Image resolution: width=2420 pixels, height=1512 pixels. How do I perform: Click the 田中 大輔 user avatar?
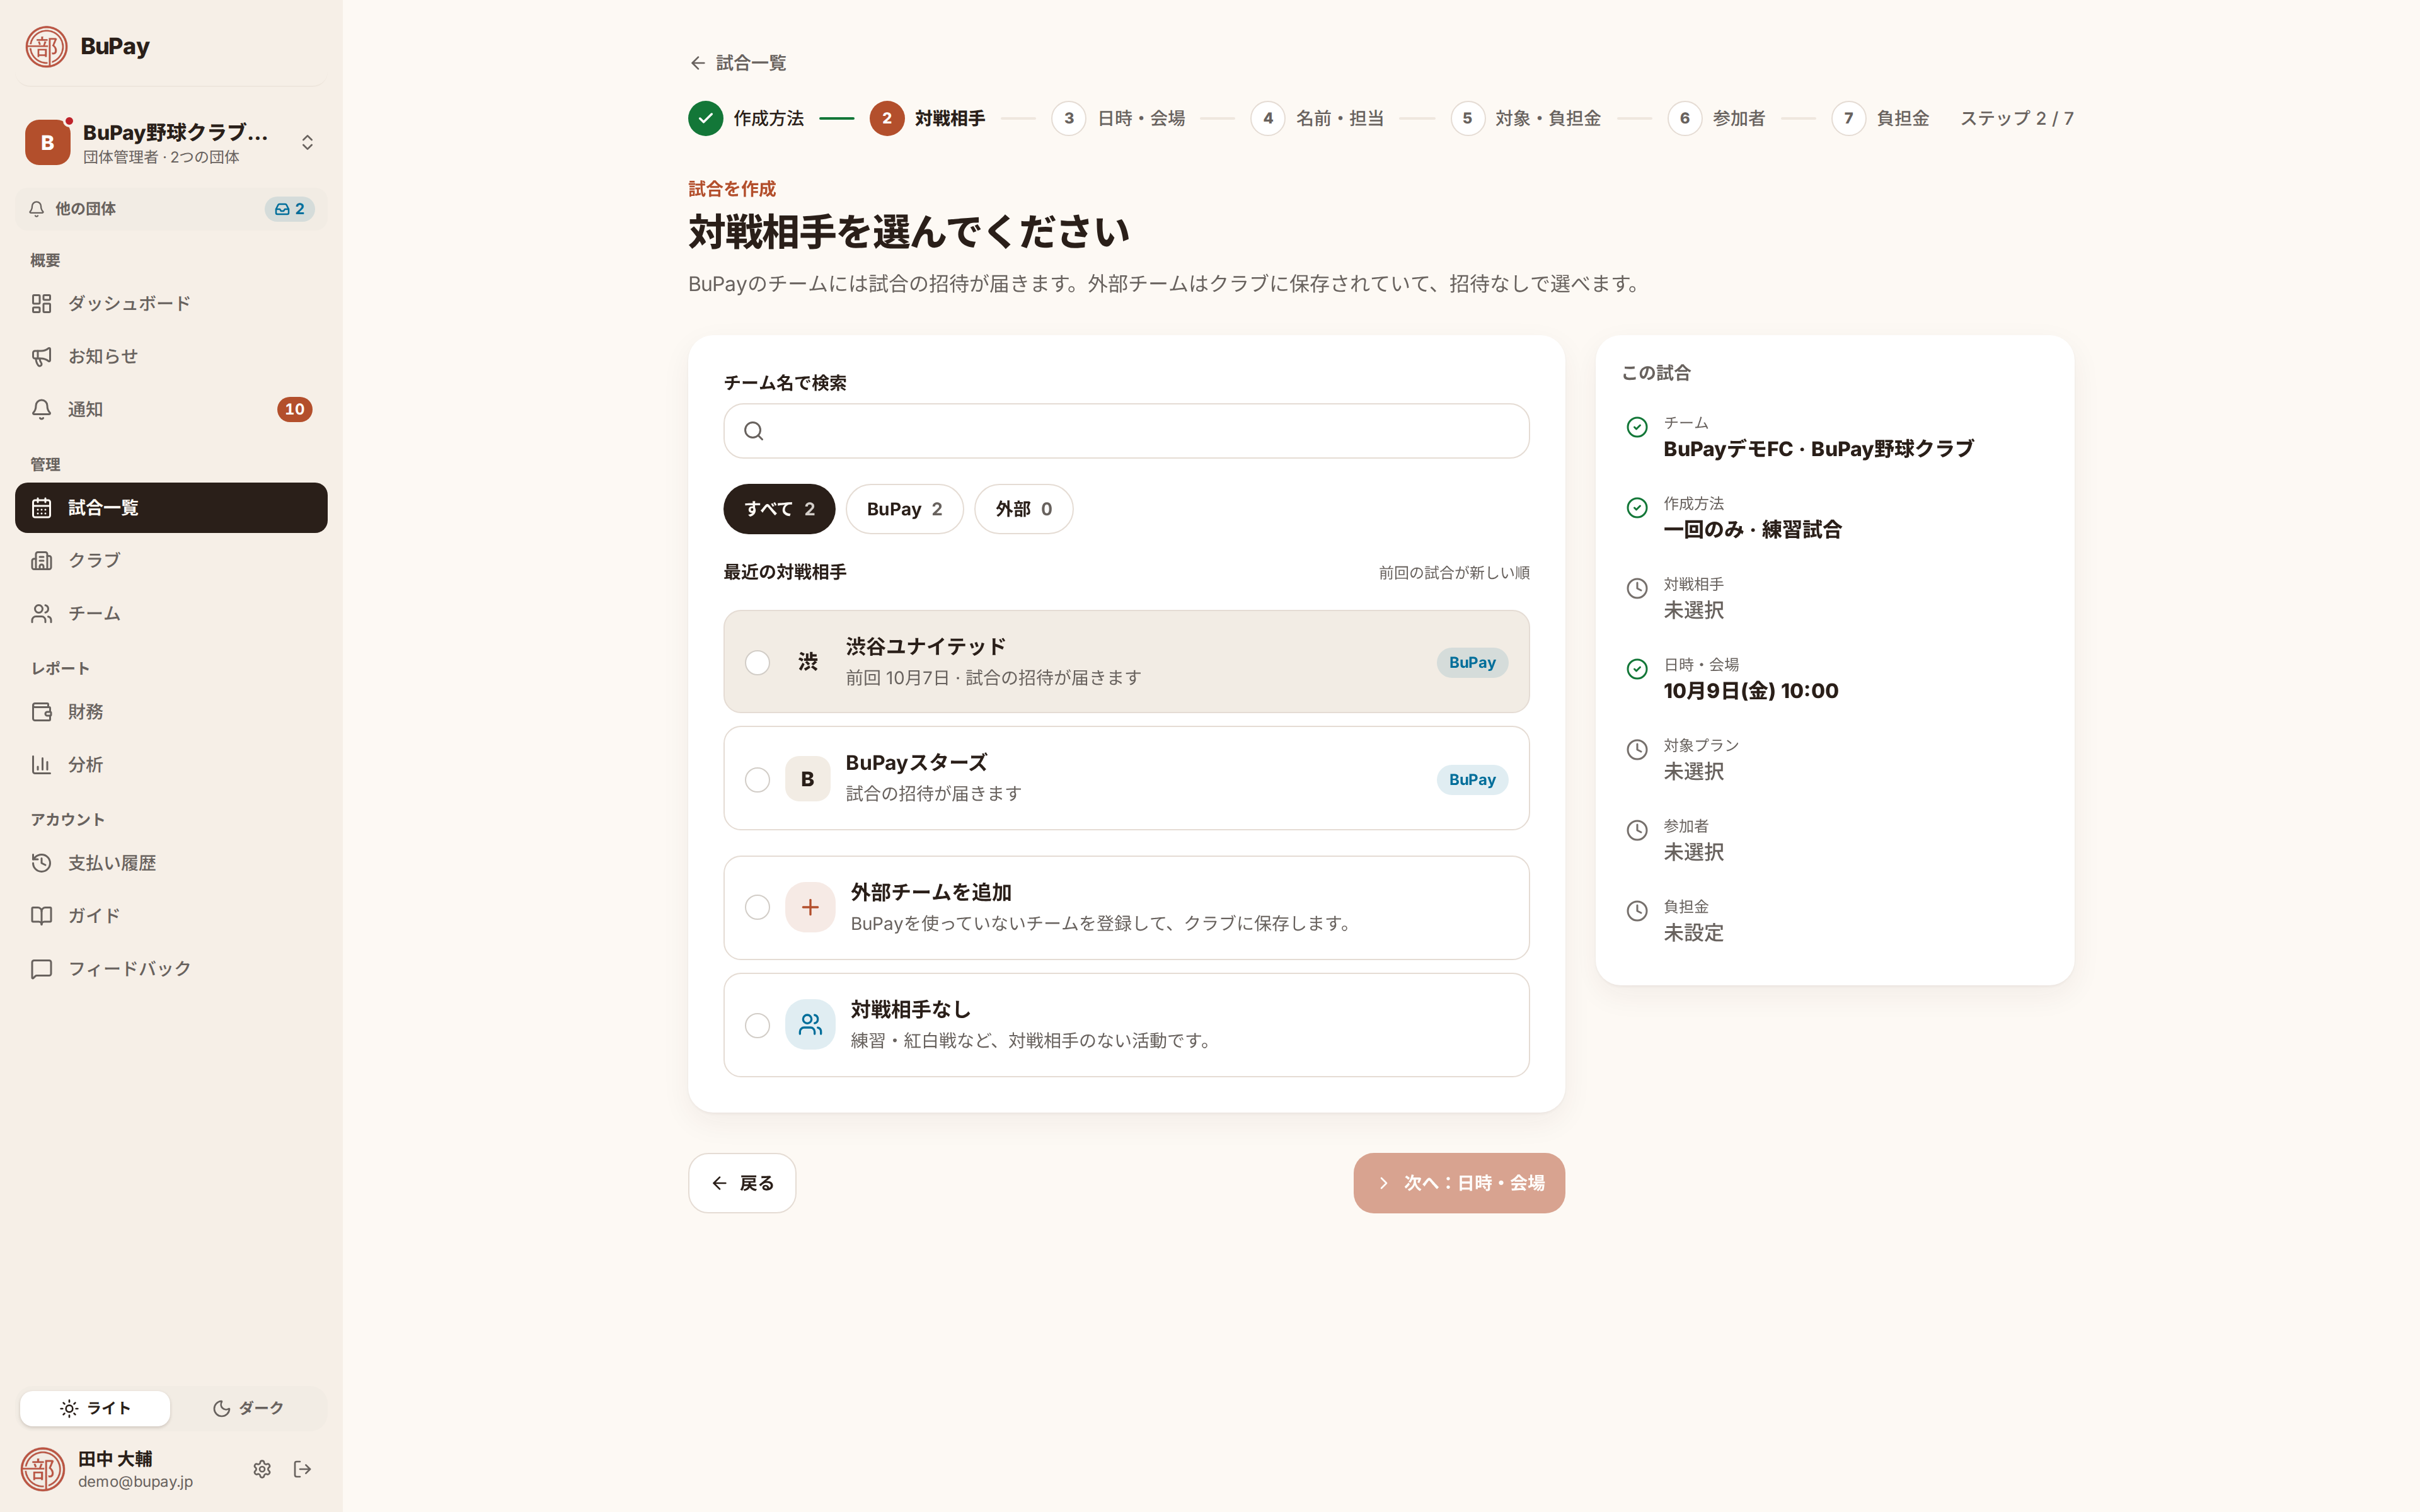tap(43, 1469)
